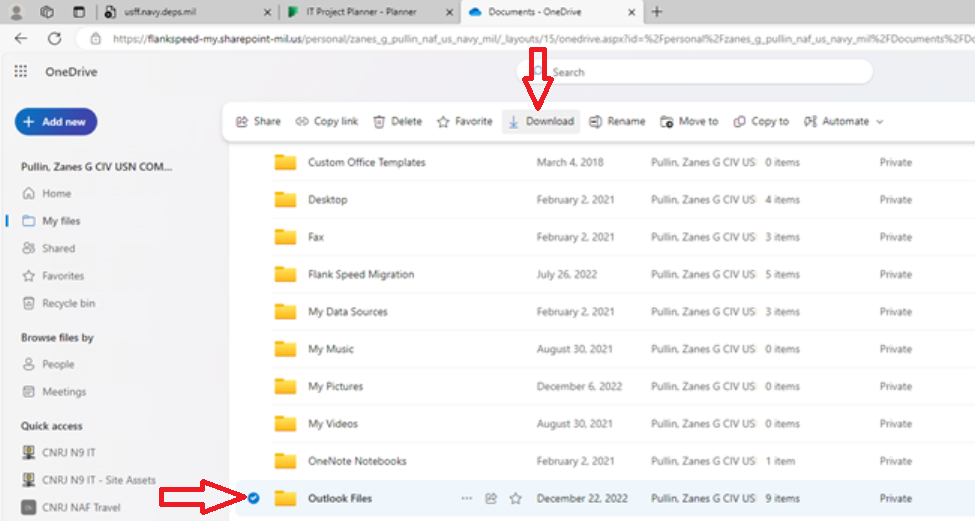Viewport: 975px width, 521px height.
Task: Click the Add new button
Action: click(56, 122)
